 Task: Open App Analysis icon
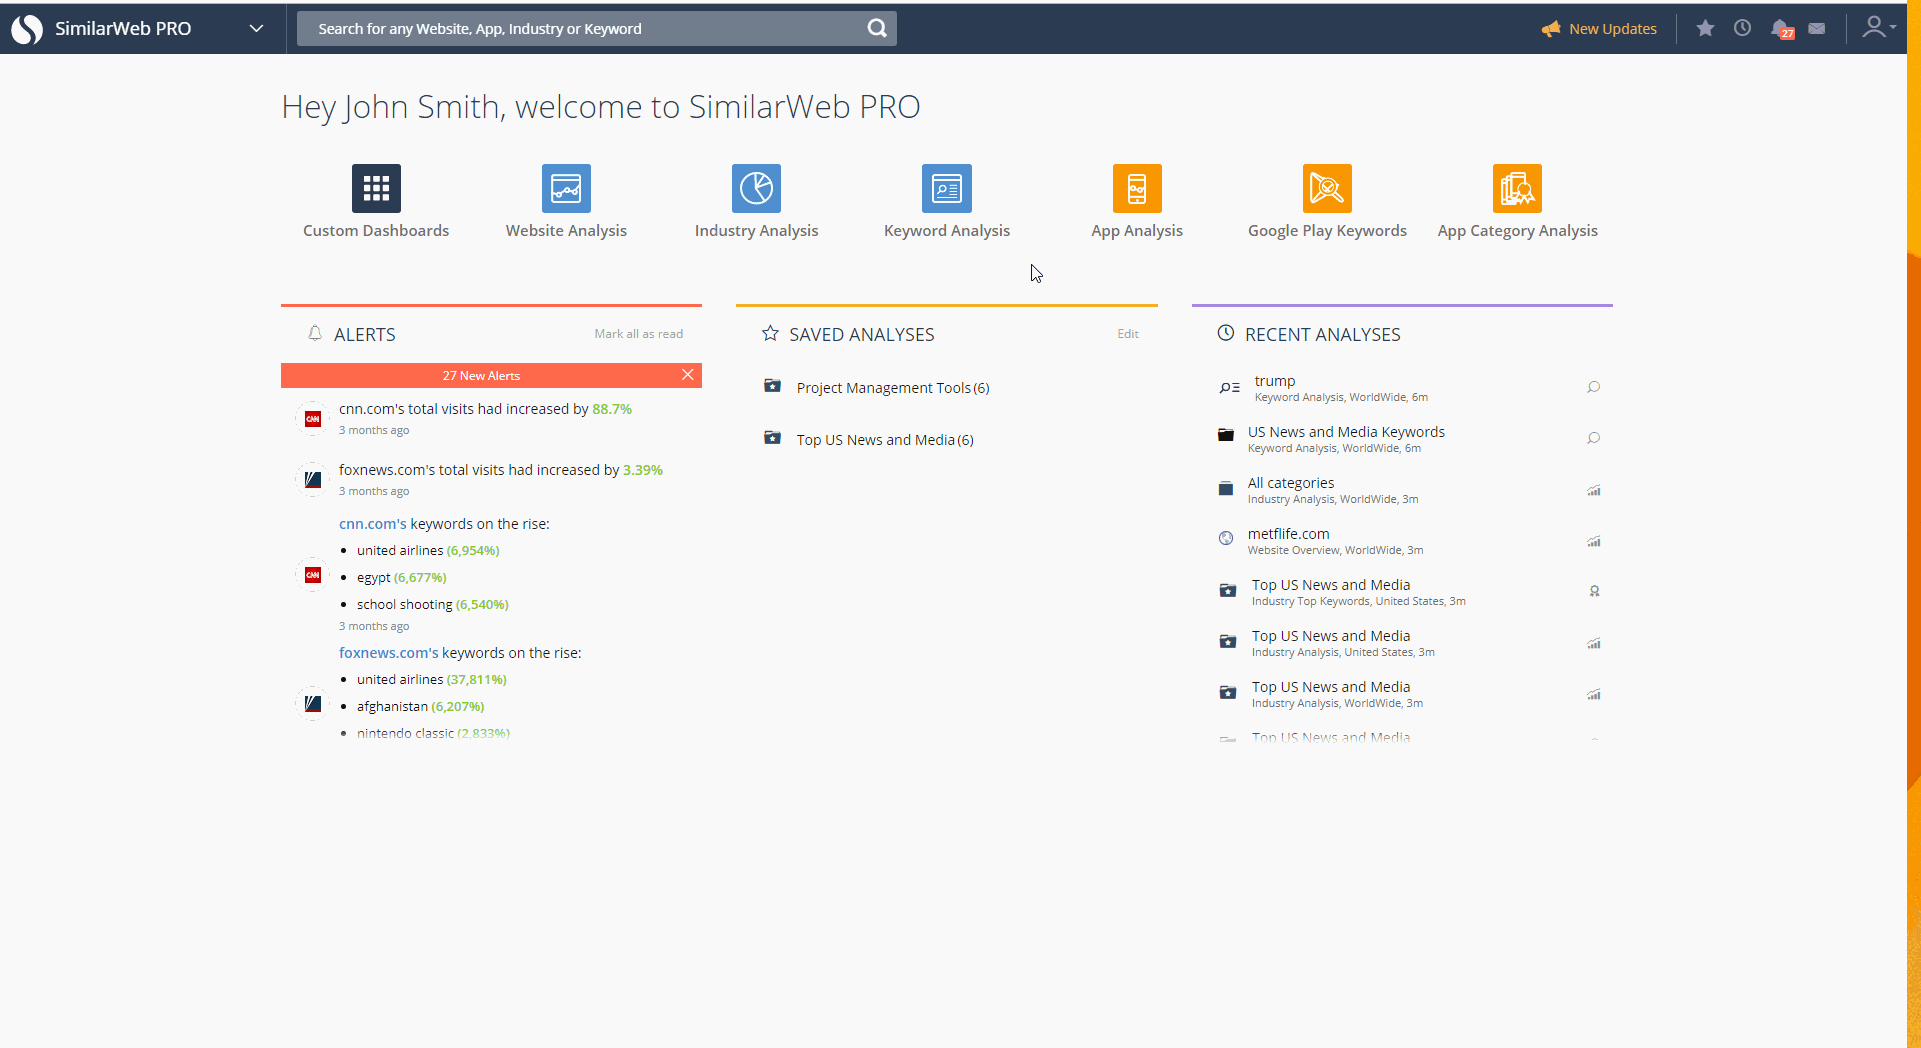coord(1137,188)
